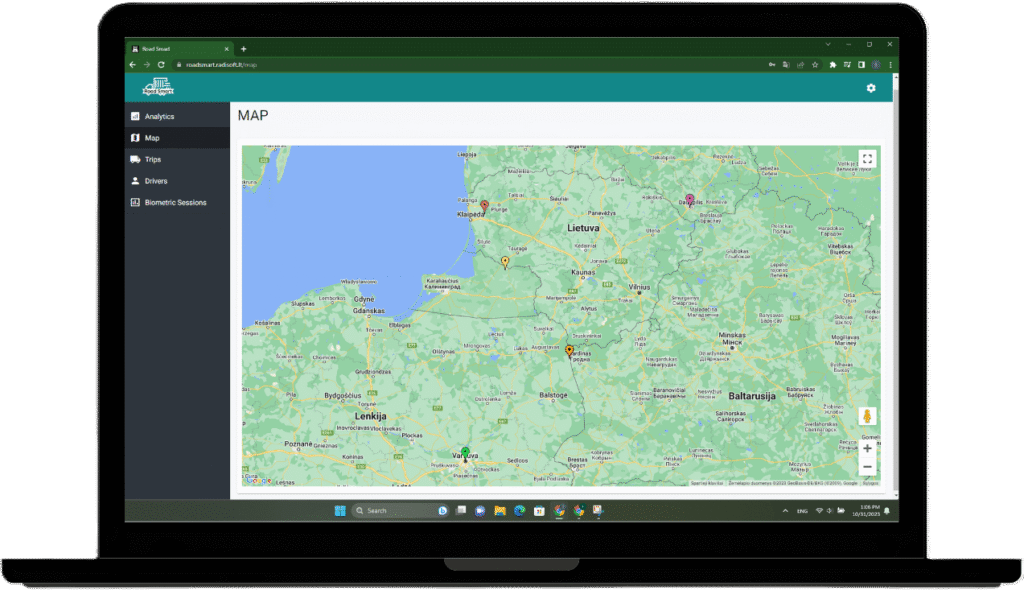The width and height of the screenshot is (1024, 590).
Task: Open the Analytics page in the sidebar
Action: click(159, 117)
